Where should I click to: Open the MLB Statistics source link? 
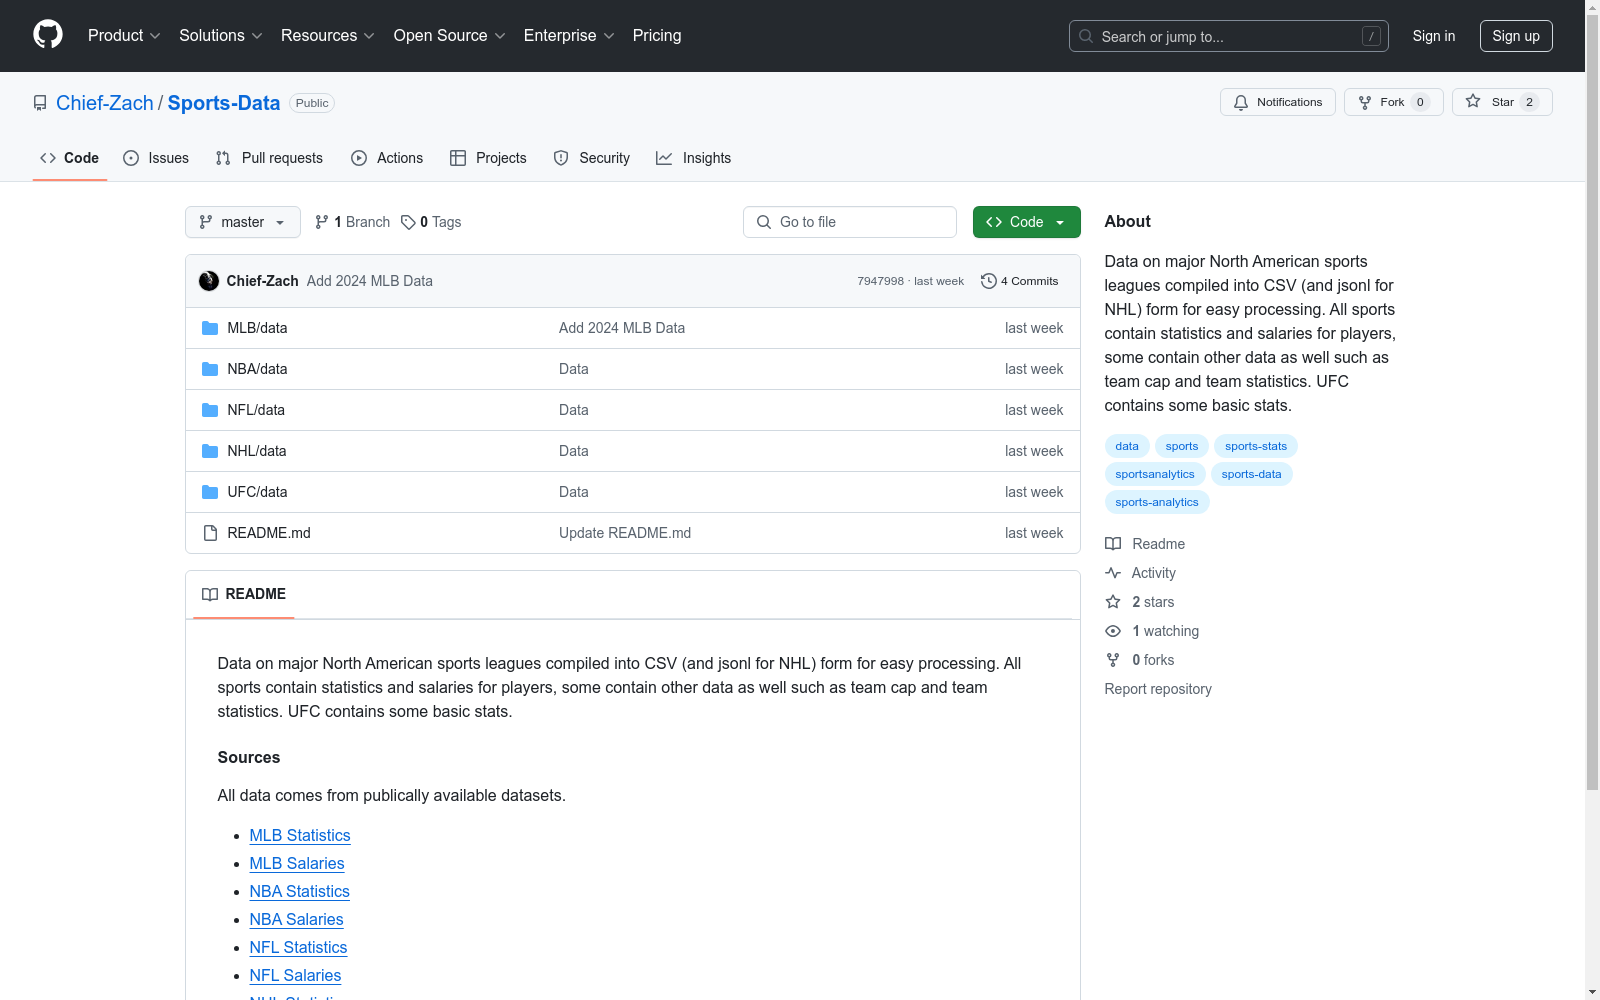click(x=300, y=836)
